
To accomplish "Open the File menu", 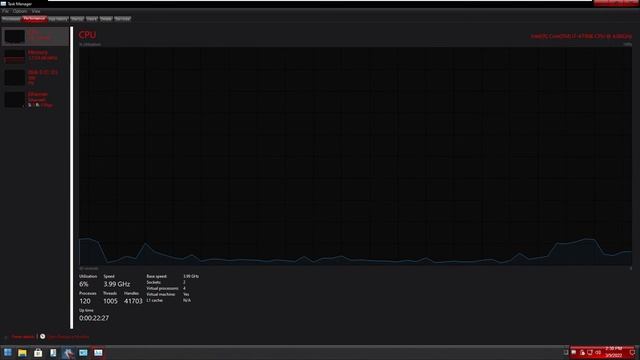I will pyautogui.click(x=5, y=11).
